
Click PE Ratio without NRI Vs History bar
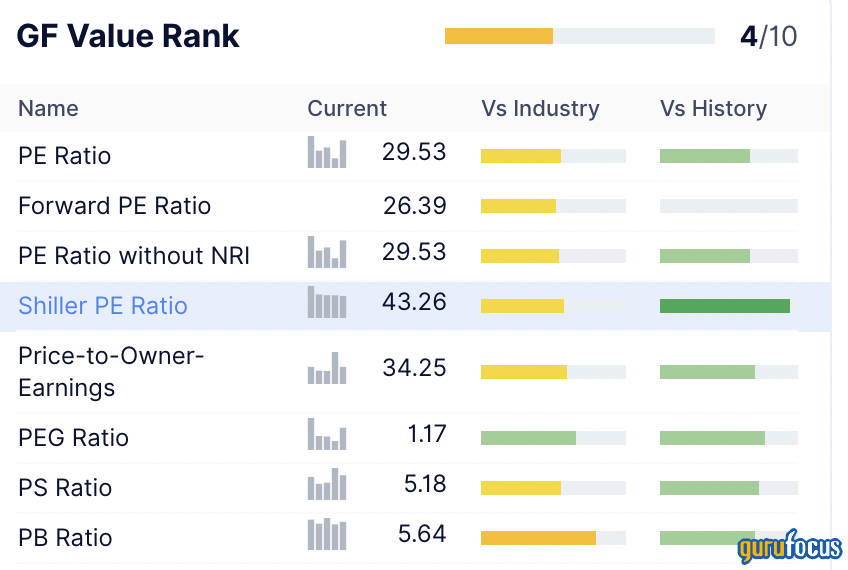coord(728,256)
